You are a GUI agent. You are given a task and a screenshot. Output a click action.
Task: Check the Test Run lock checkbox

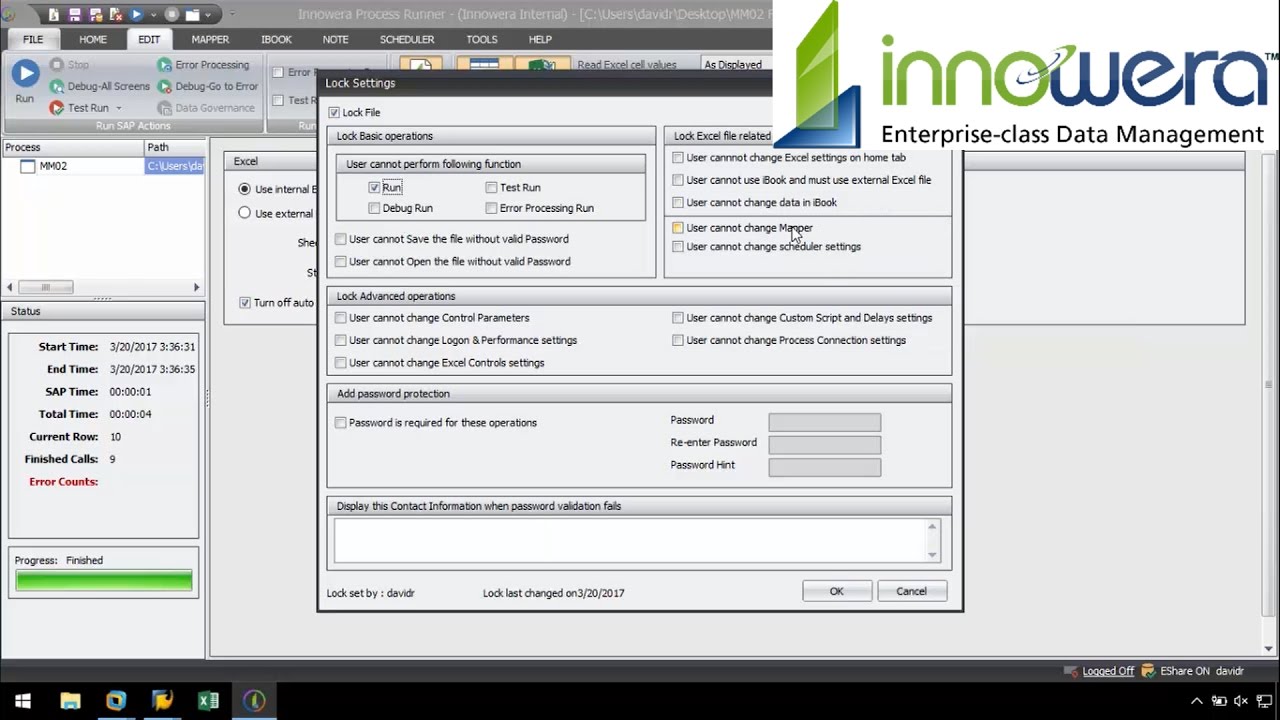pos(491,188)
